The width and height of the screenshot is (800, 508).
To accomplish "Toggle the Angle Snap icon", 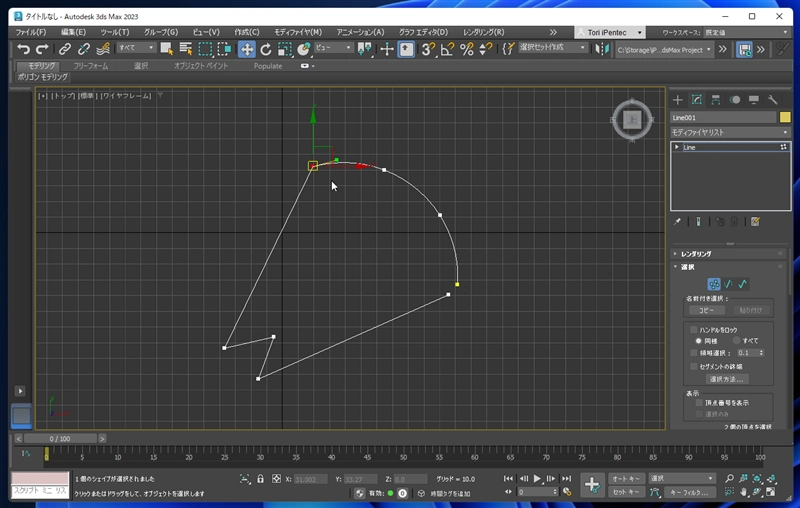I will (x=447, y=49).
